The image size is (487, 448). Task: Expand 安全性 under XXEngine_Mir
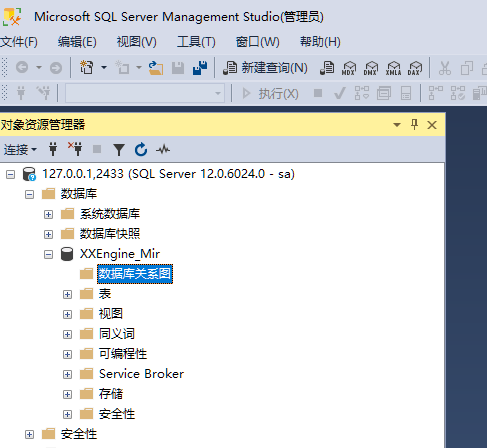click(67, 414)
